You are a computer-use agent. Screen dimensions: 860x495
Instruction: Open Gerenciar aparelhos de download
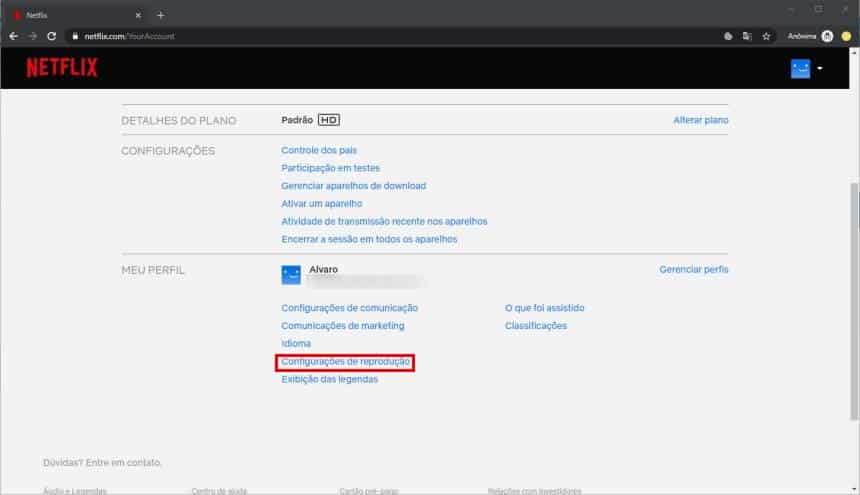tap(353, 186)
